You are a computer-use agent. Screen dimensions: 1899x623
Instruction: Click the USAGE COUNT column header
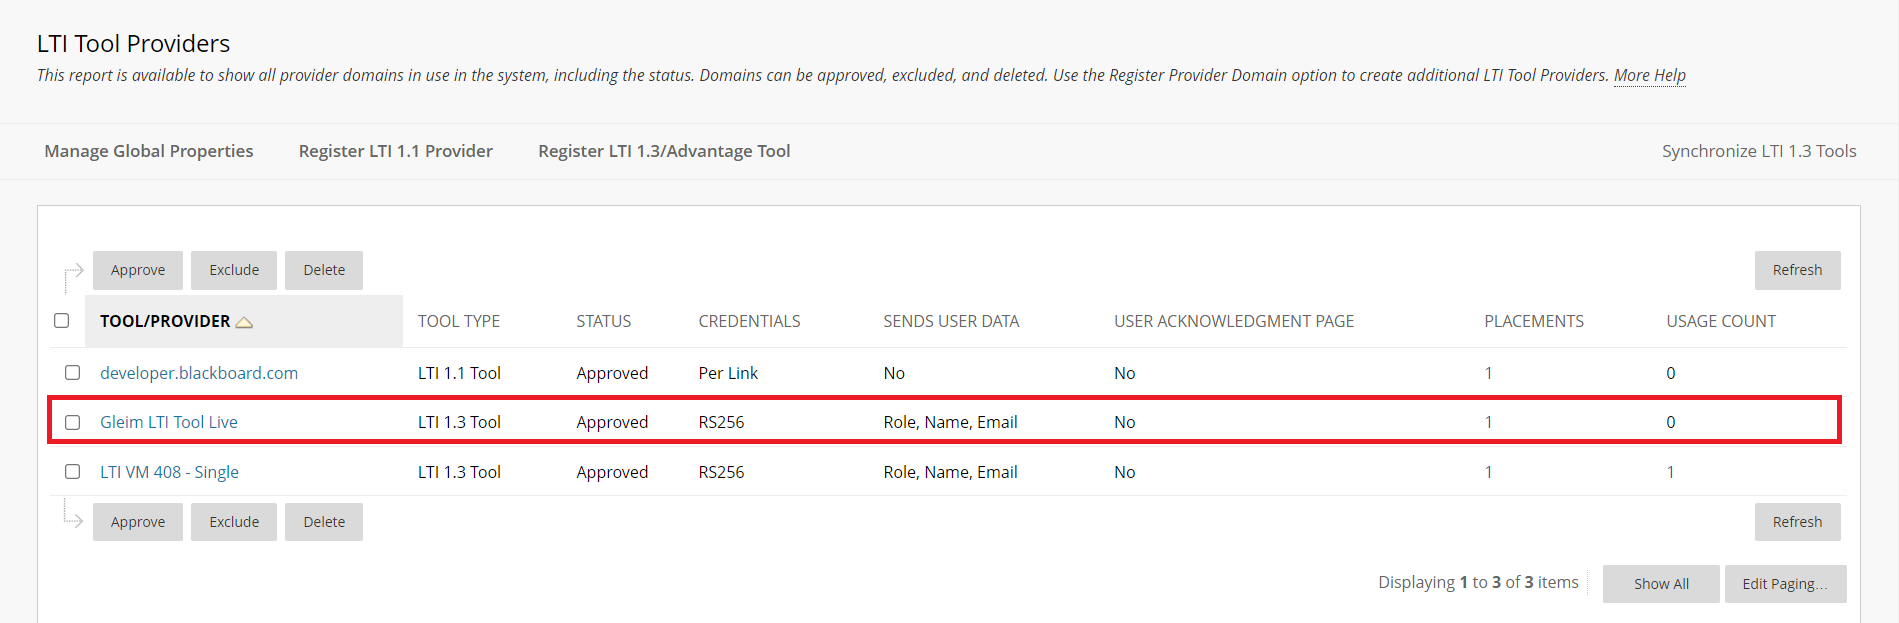[x=1721, y=321]
